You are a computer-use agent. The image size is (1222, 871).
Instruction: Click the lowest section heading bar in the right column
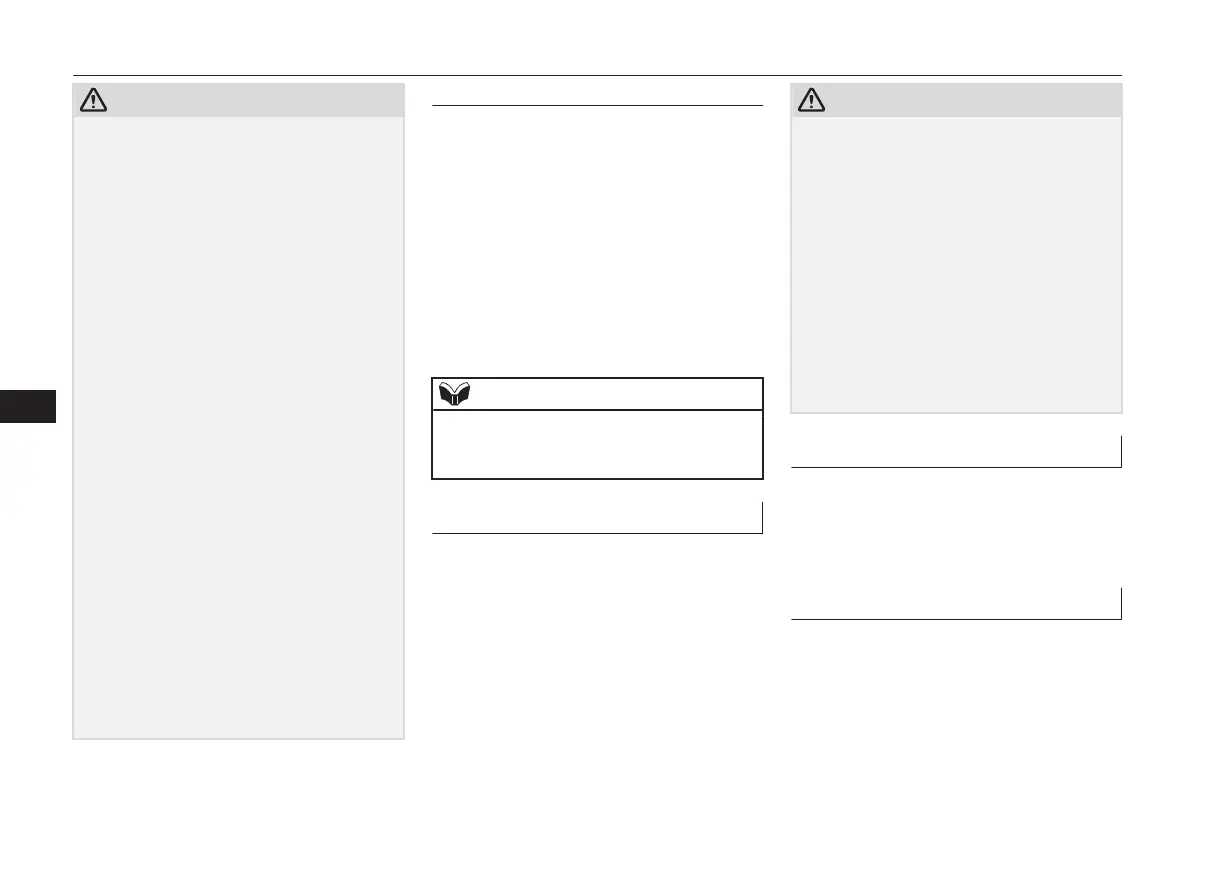[955, 605]
